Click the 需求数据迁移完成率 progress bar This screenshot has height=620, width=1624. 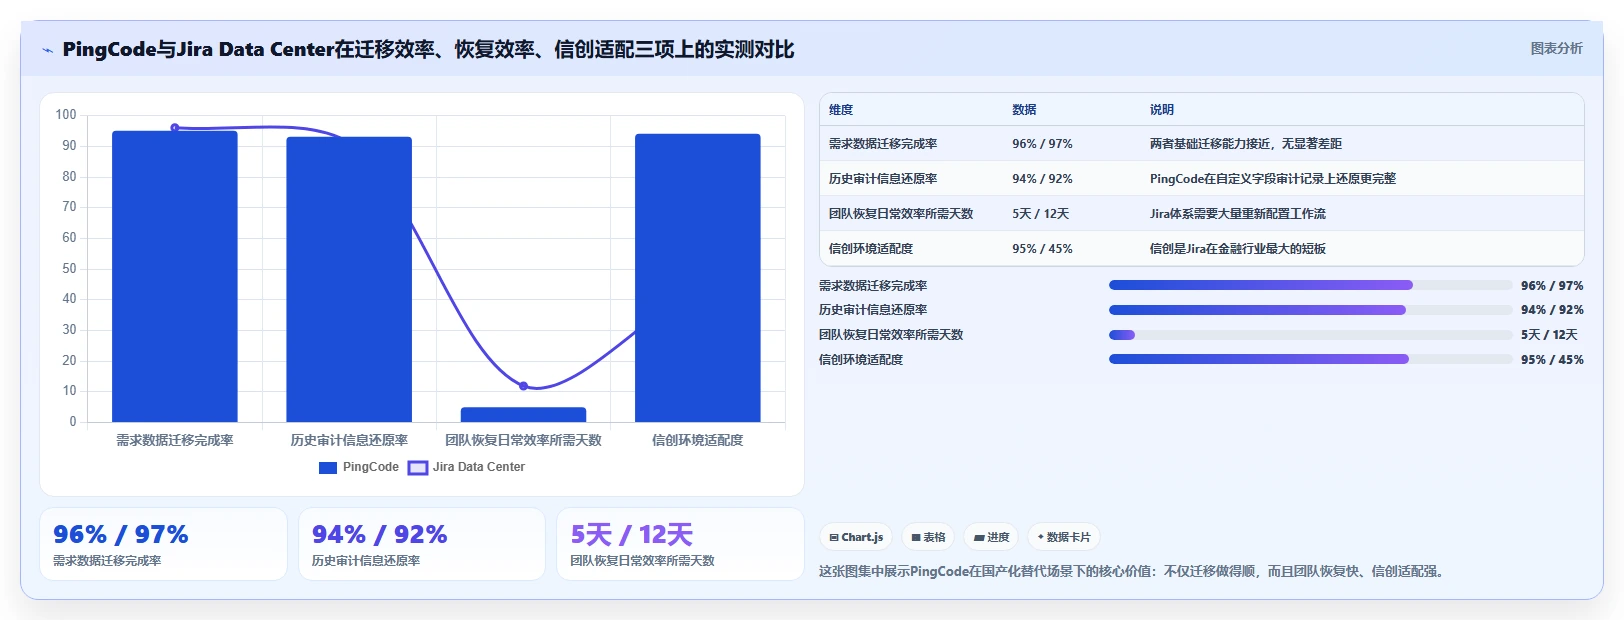1310,285
